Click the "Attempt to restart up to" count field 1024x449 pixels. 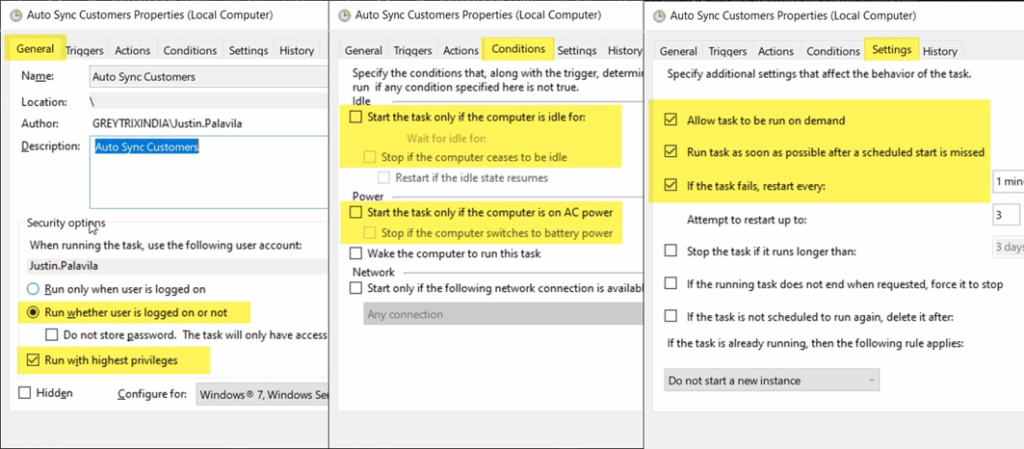coord(1005,216)
